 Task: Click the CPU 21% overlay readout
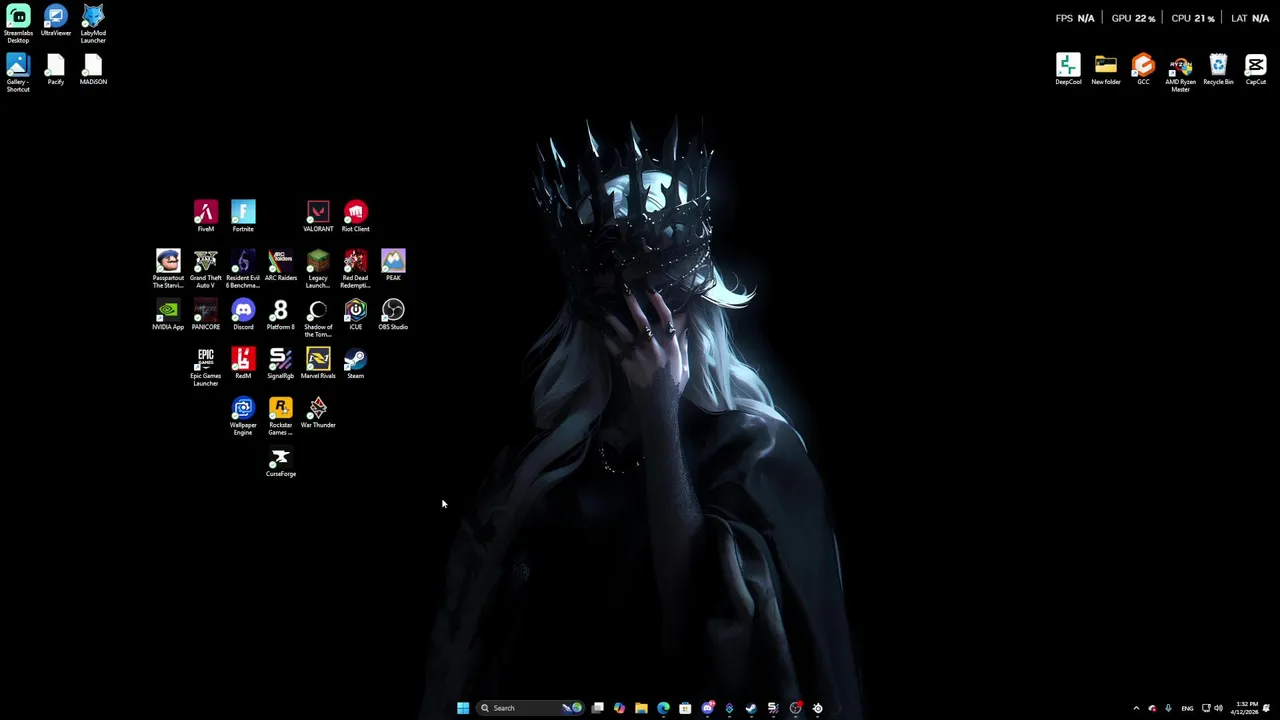(1192, 18)
